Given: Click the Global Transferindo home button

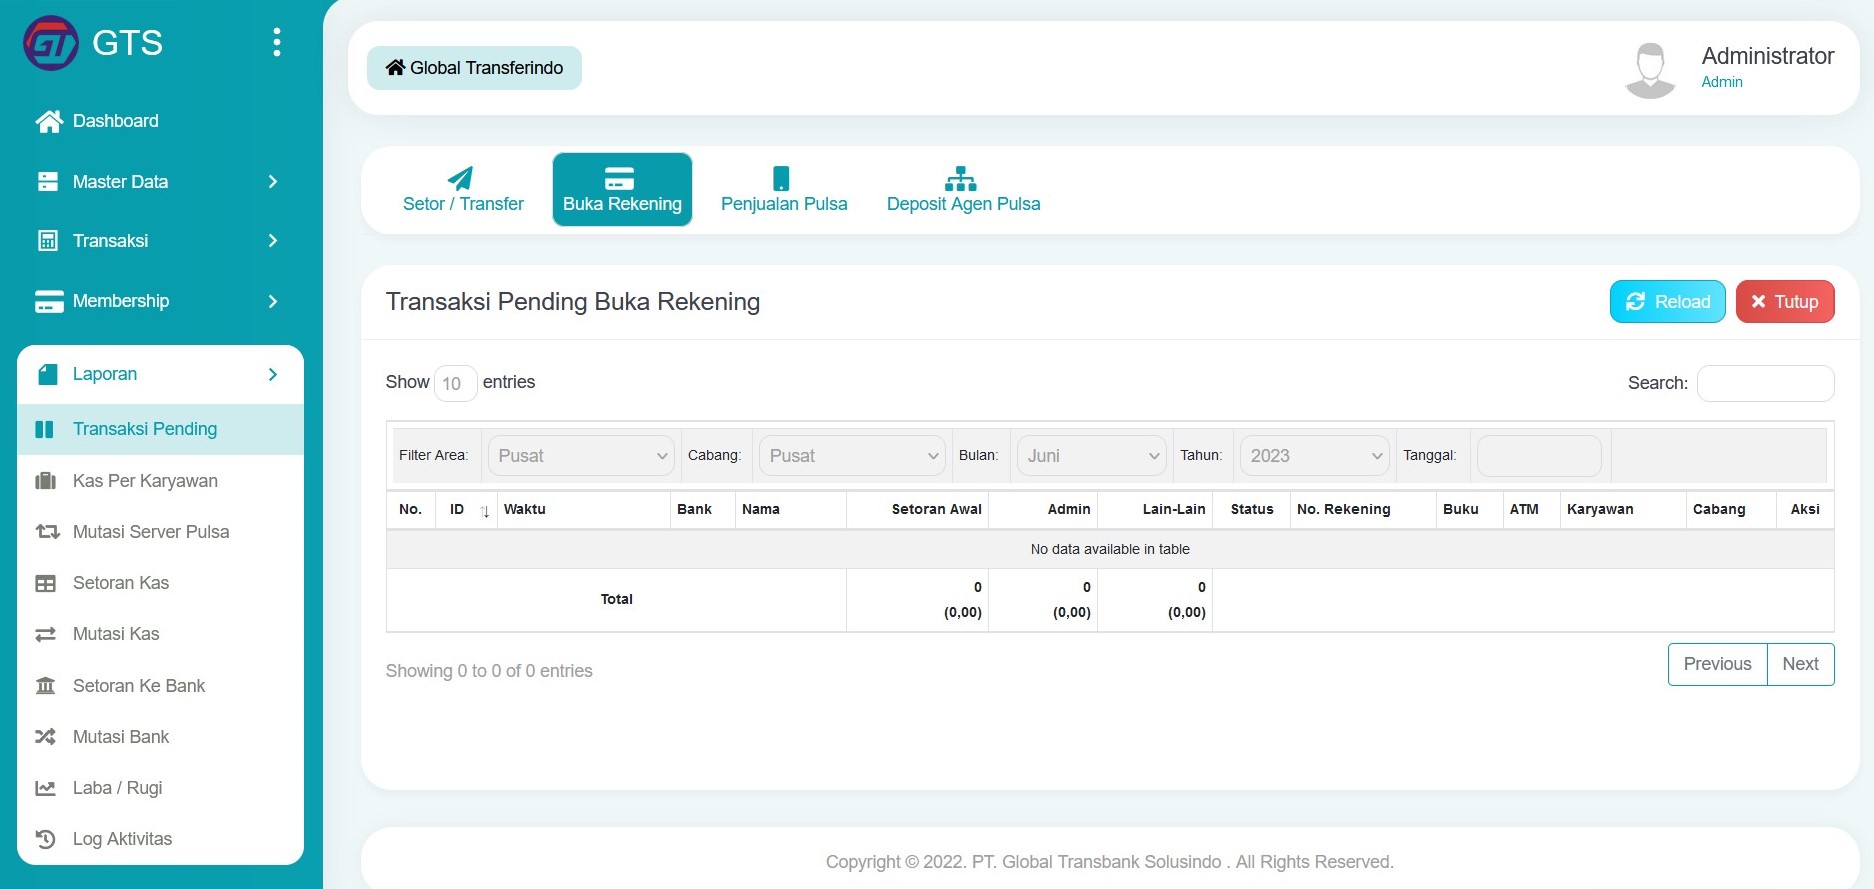Looking at the screenshot, I should pyautogui.click(x=474, y=68).
